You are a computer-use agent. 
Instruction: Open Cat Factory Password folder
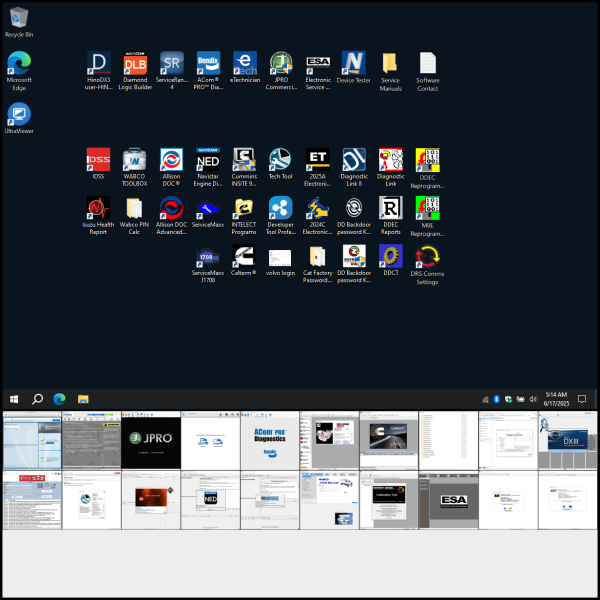(x=318, y=264)
